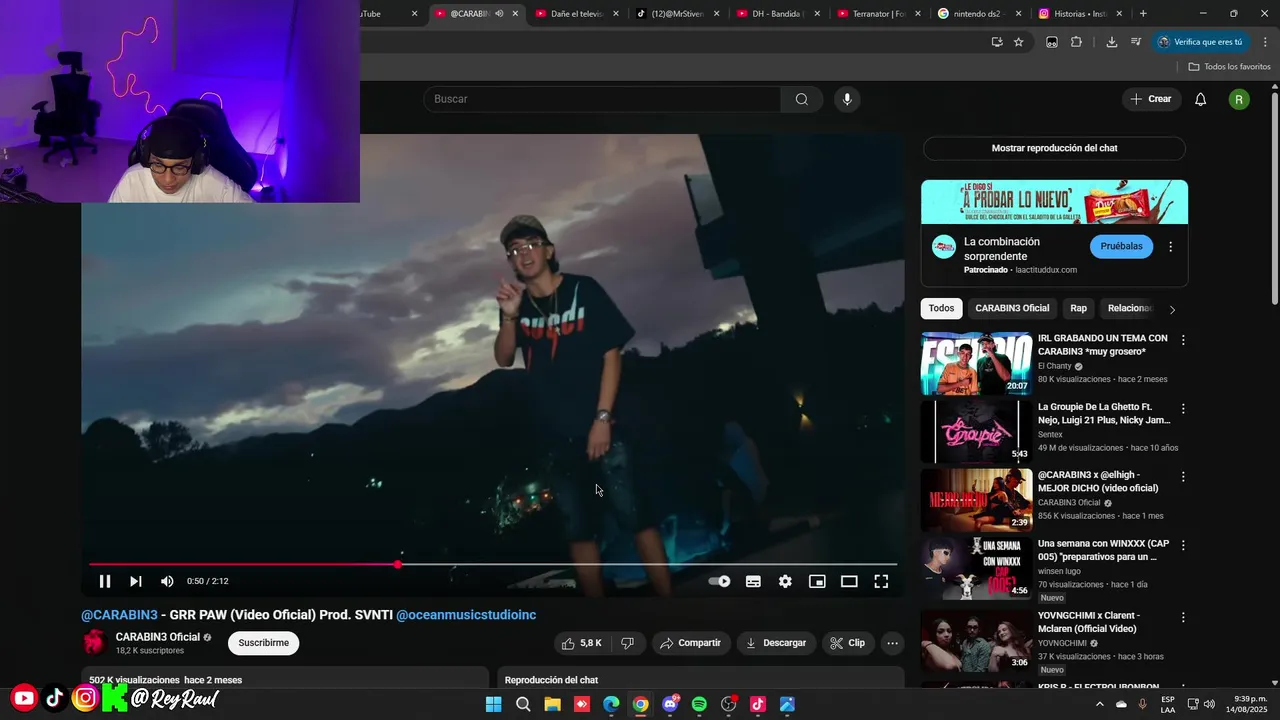Open more actions menu under video
Screen dimensions: 1280x720
892,643
